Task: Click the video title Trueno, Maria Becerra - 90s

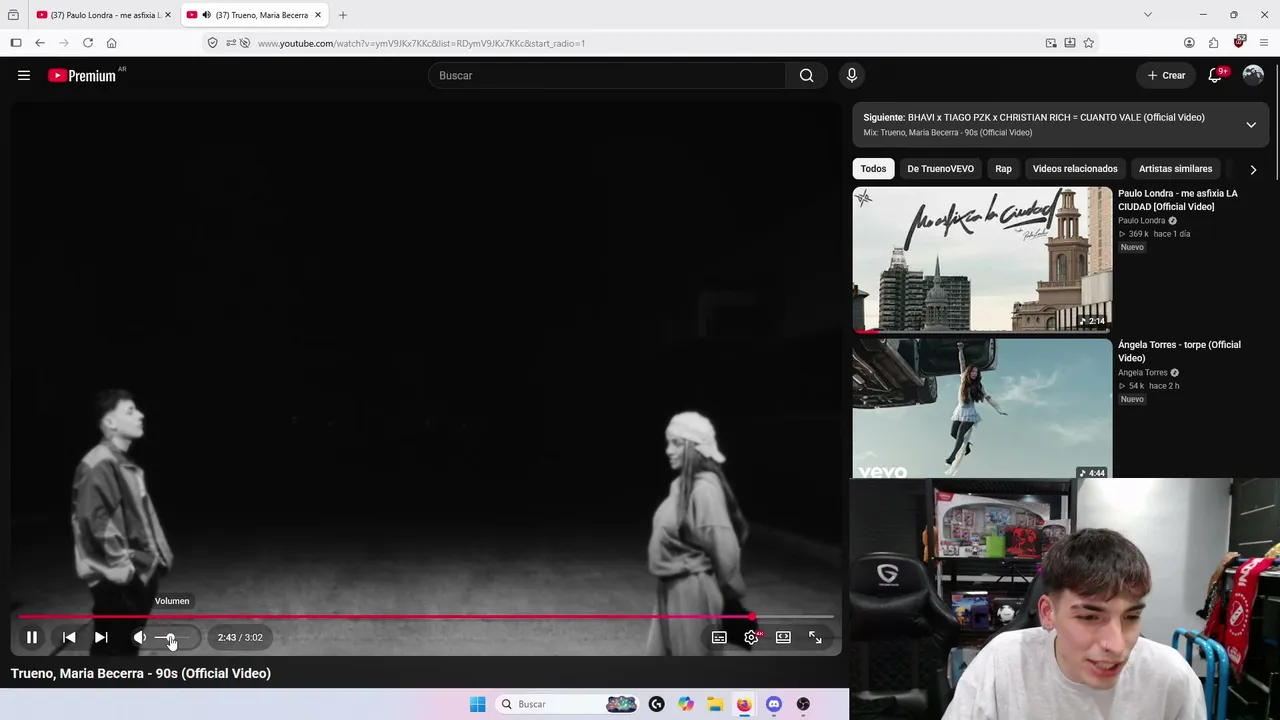Action: (141, 673)
